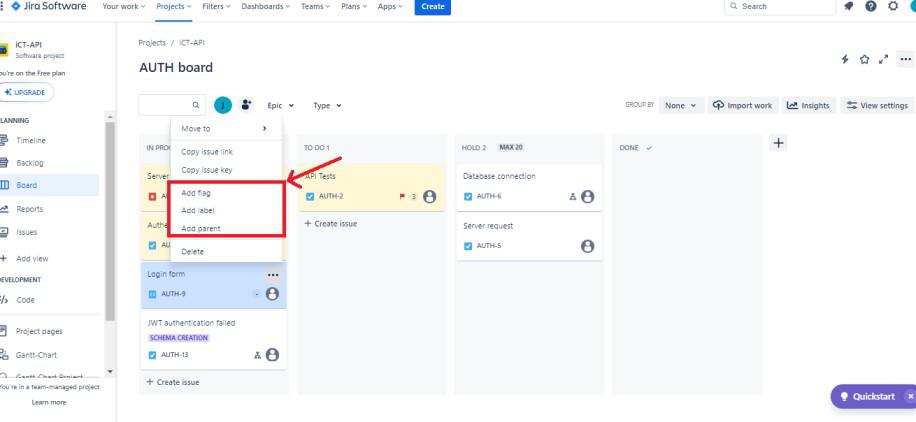Star the AUTH board
Viewport: 916px width, 422px height.
(865, 59)
